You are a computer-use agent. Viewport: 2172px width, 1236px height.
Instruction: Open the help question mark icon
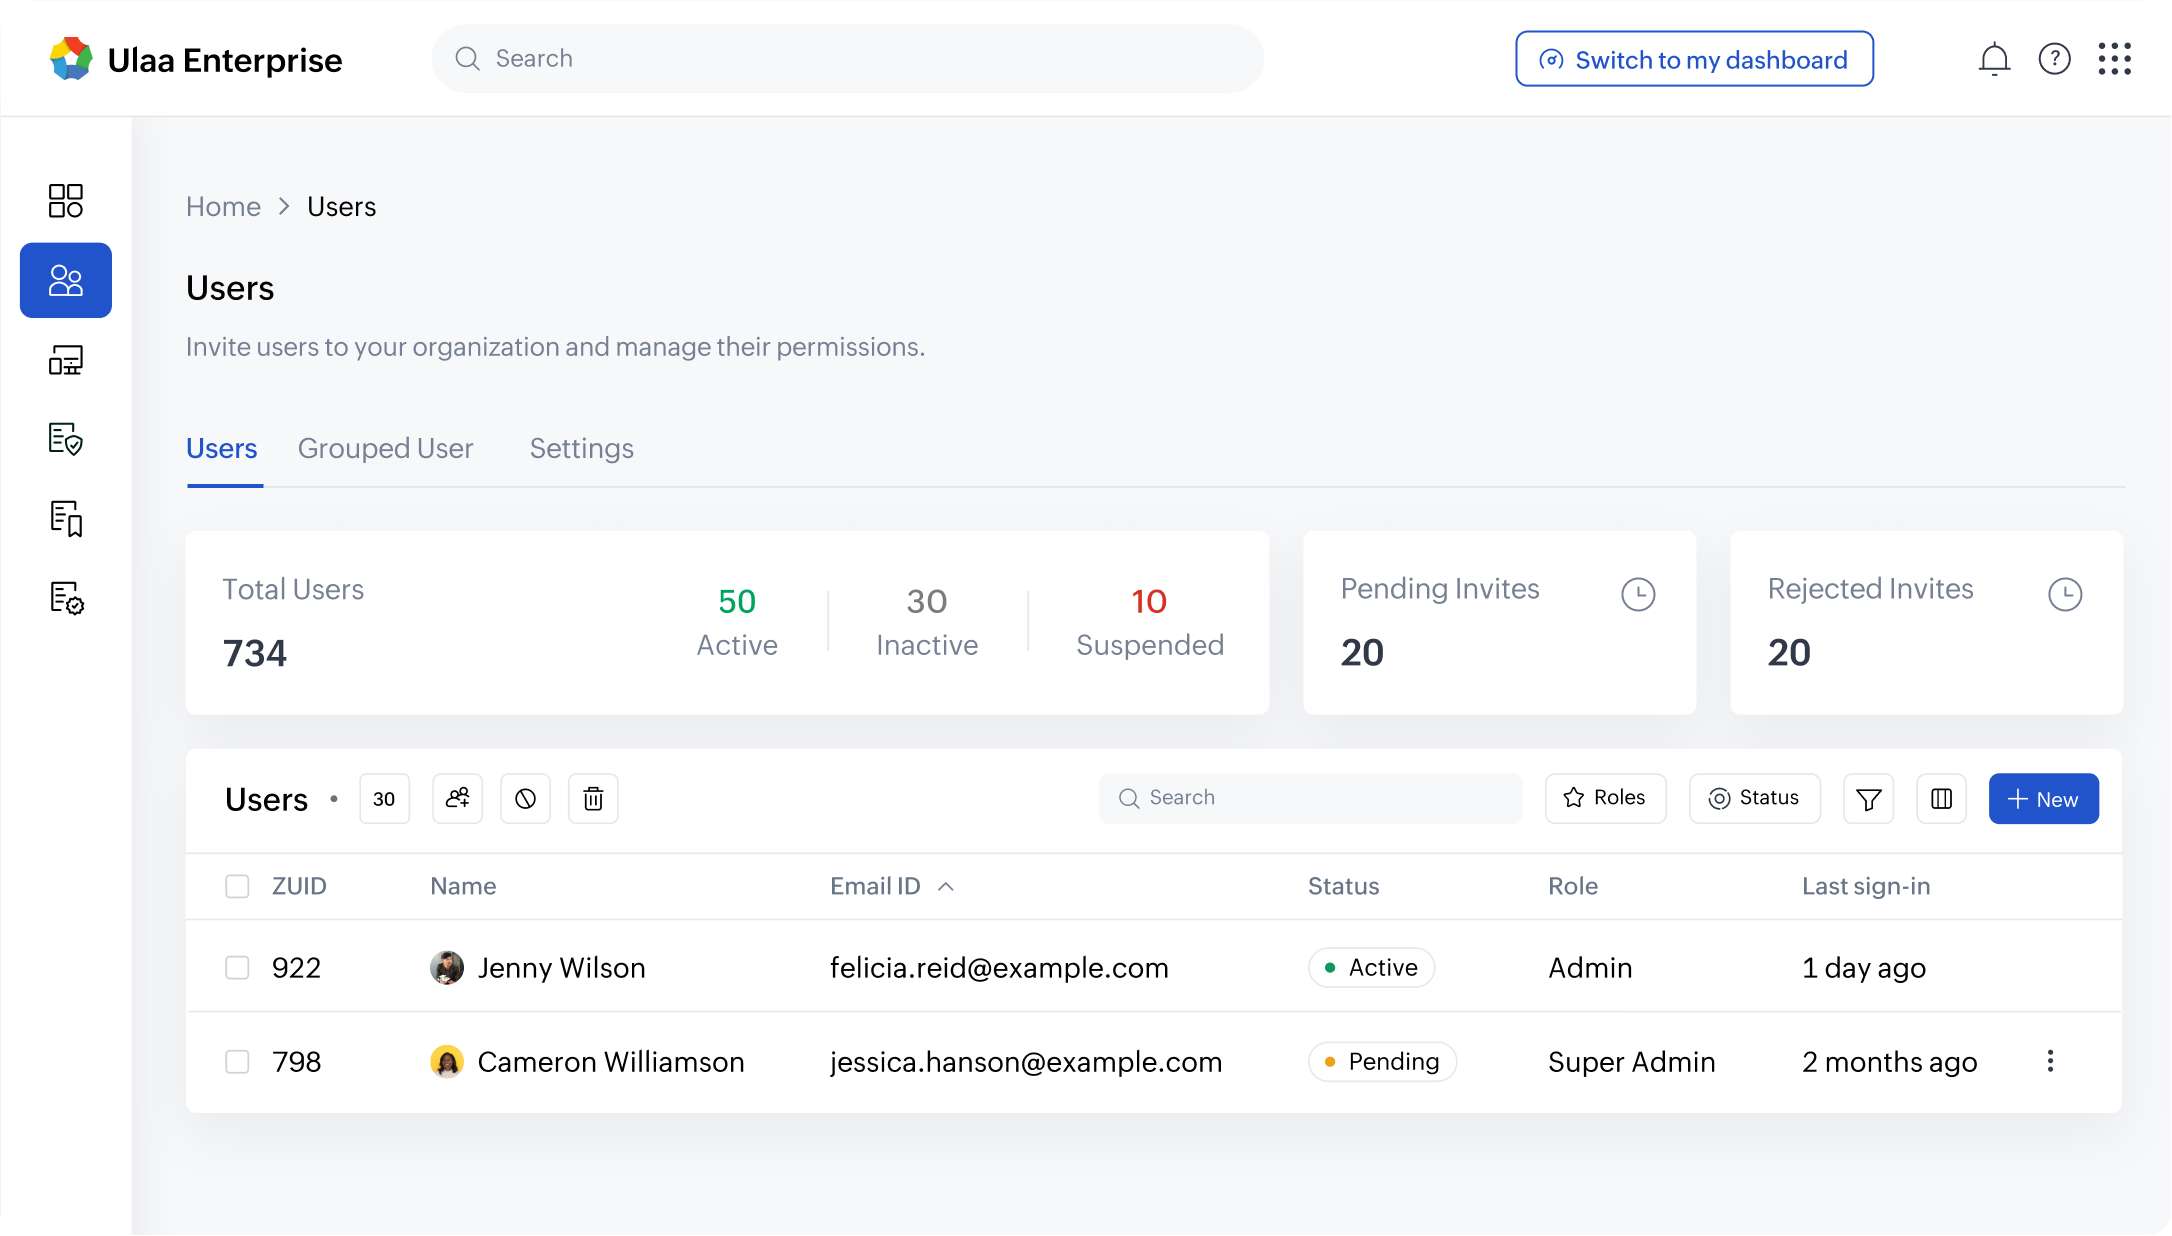[x=2054, y=59]
